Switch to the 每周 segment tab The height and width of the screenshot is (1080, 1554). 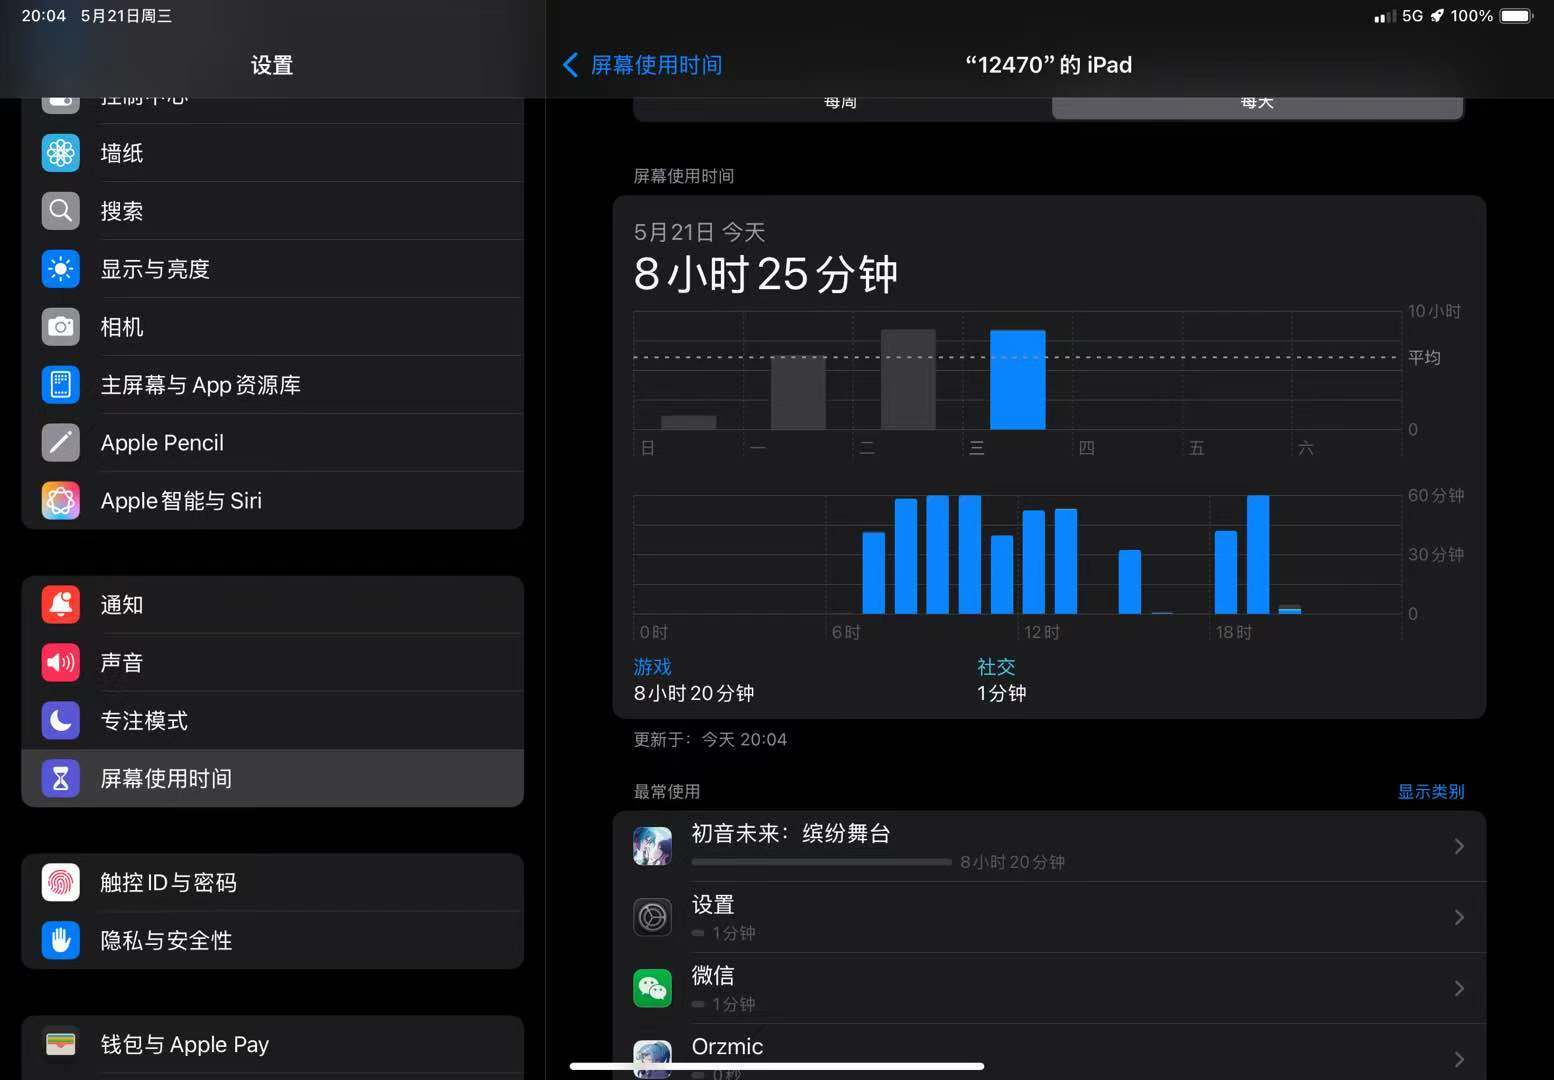842,105
